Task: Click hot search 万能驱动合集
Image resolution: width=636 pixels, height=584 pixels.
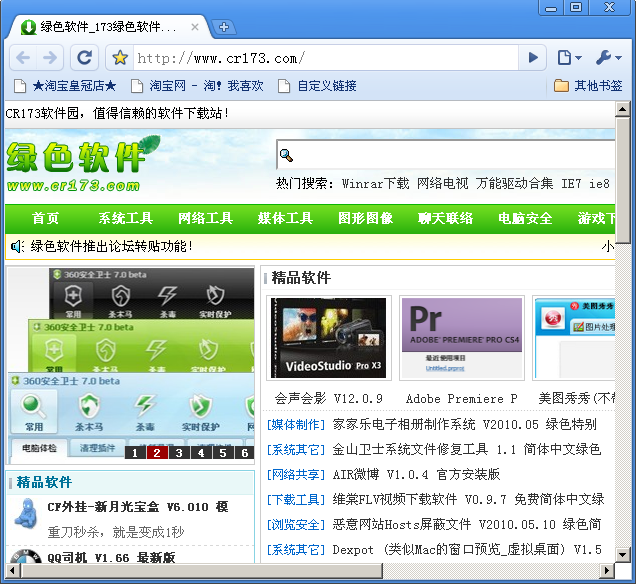Action: tap(514, 184)
